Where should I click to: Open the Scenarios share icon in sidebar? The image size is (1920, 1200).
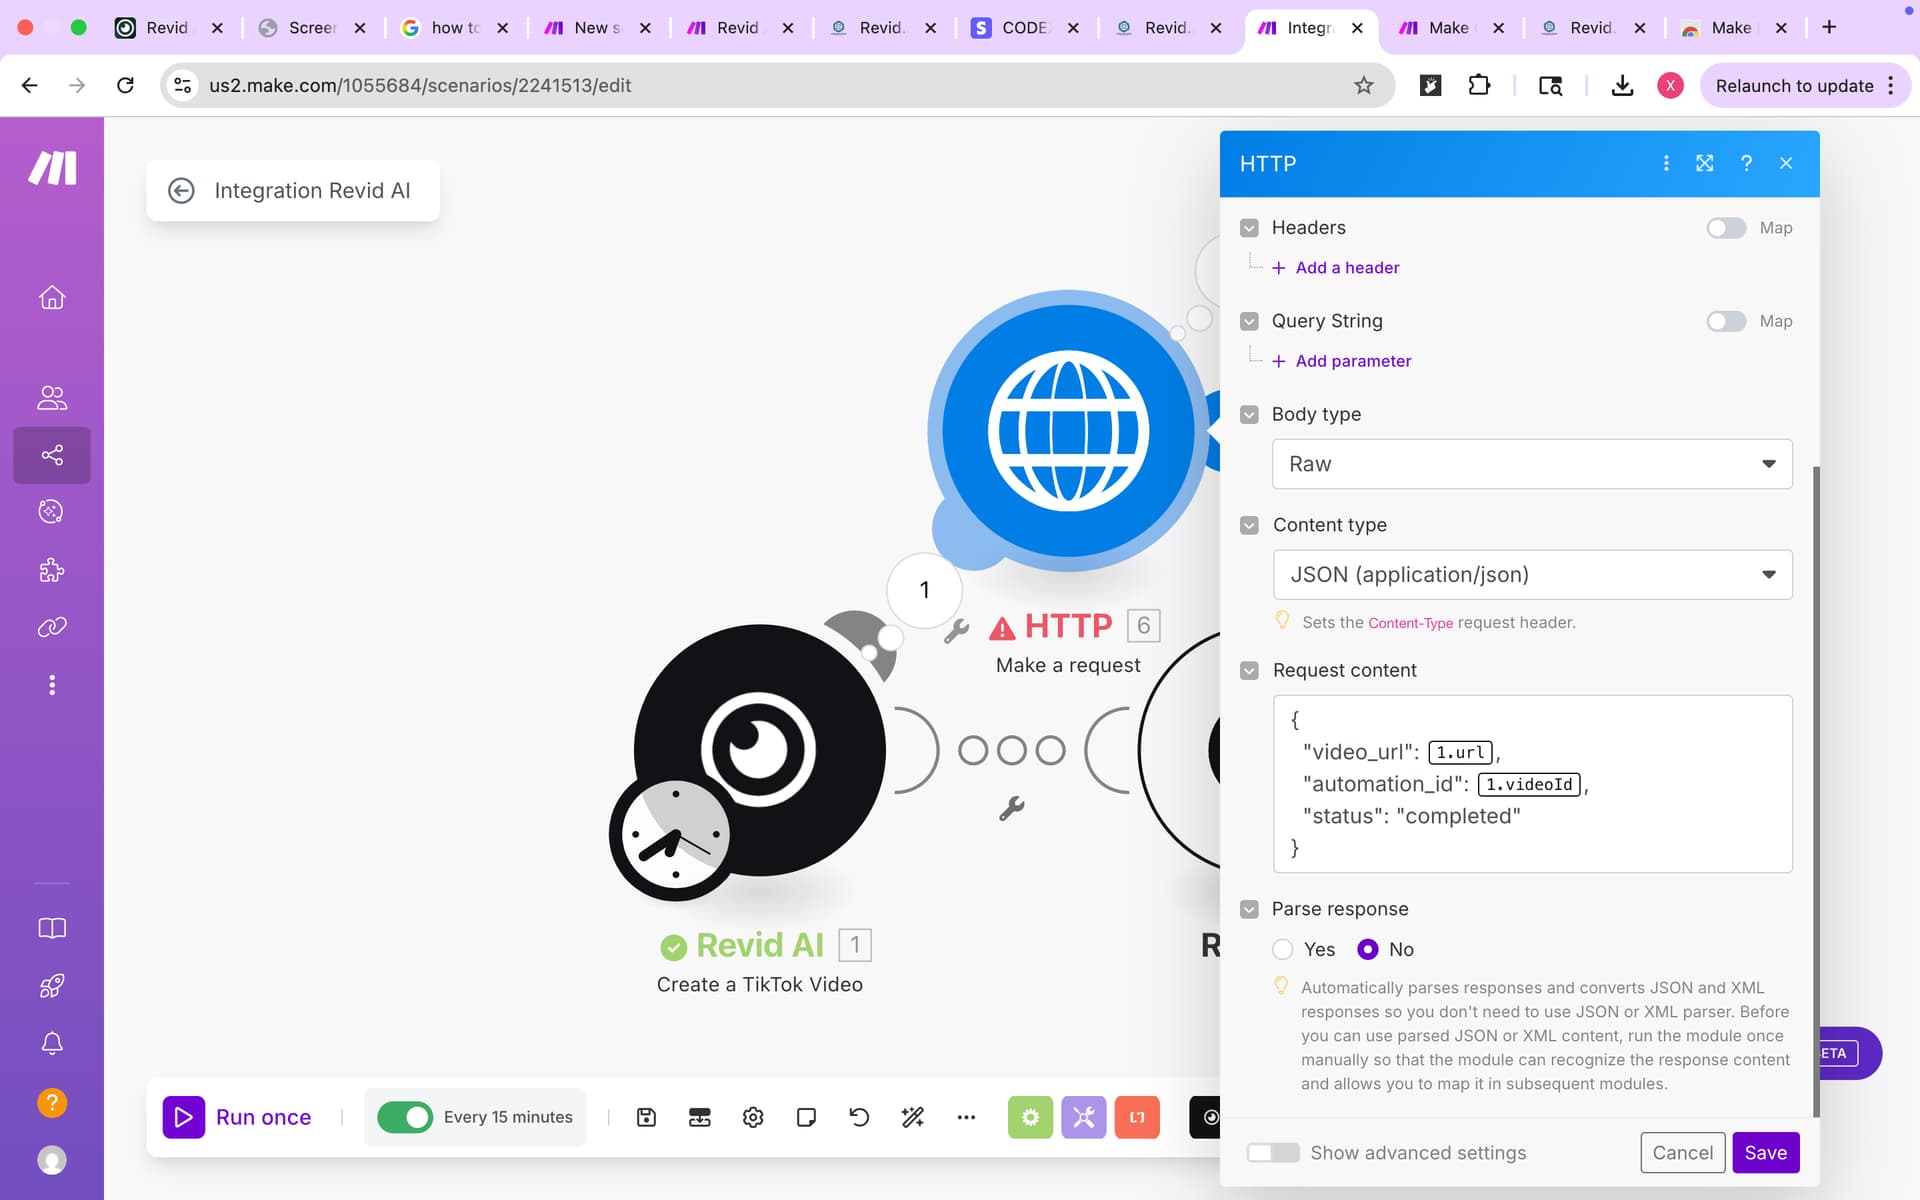click(x=52, y=455)
